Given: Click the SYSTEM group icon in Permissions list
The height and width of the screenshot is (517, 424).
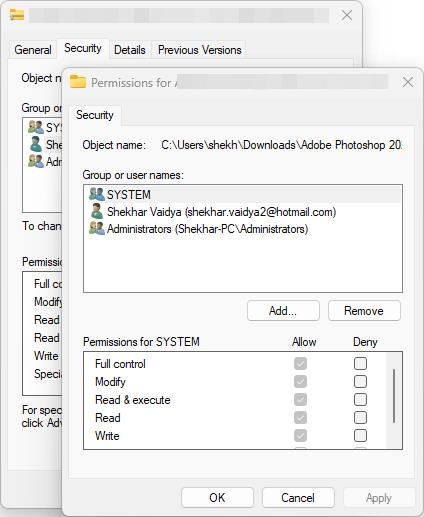Looking at the screenshot, I should (97, 194).
